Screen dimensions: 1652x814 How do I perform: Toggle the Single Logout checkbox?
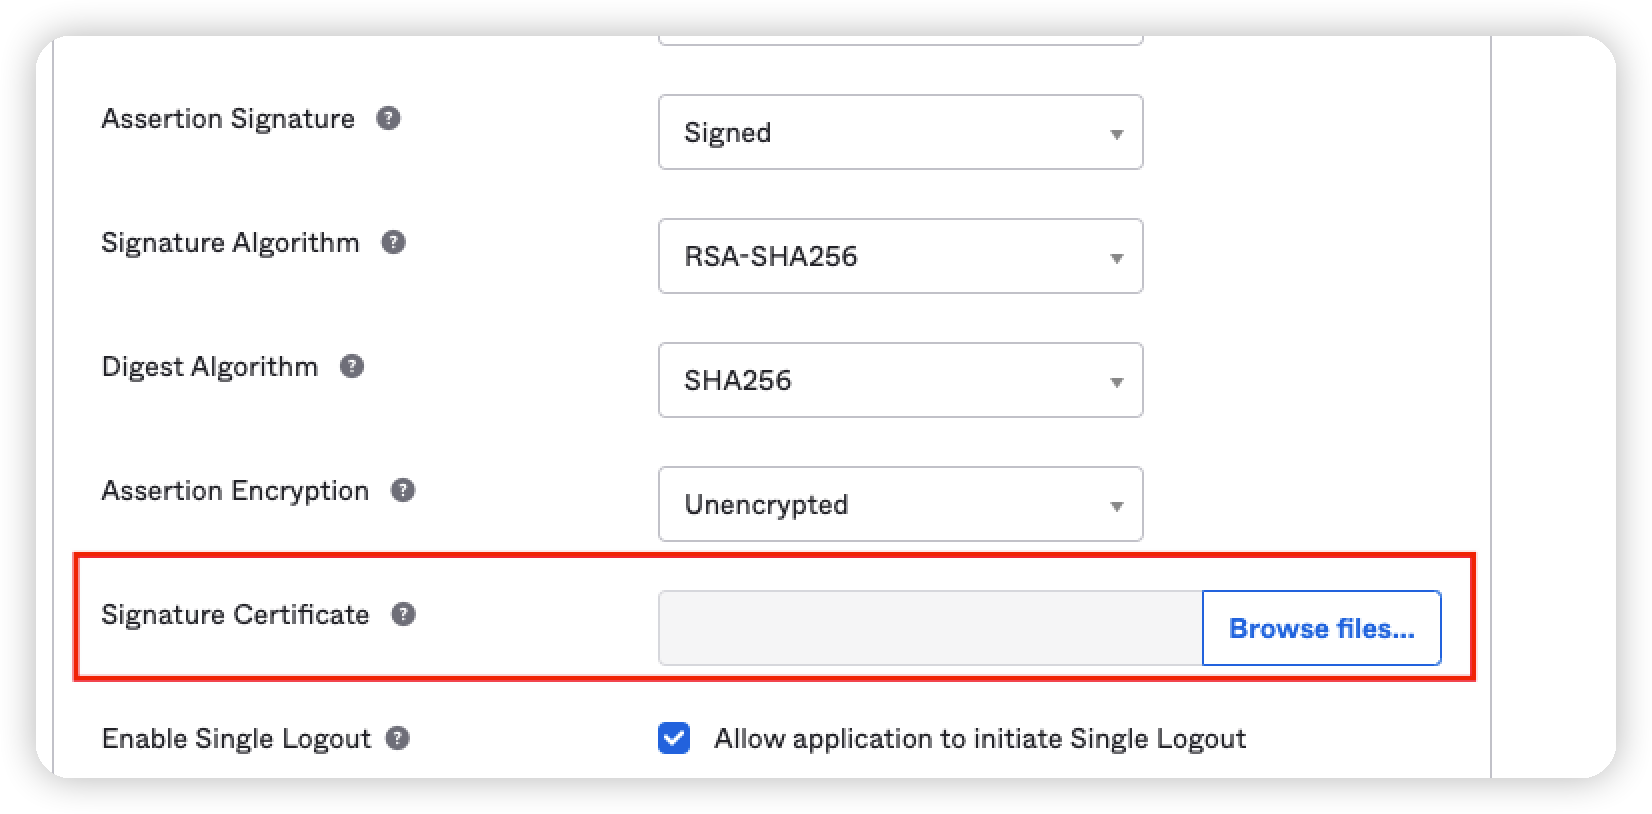[674, 739]
